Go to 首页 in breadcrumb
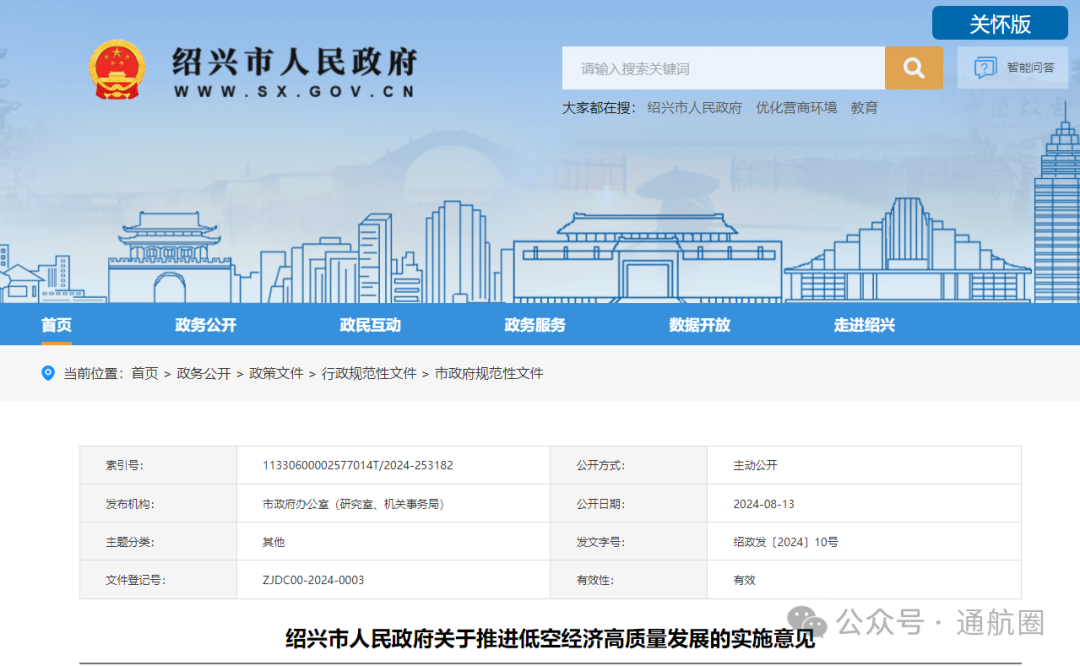1080x666 pixels. point(145,373)
